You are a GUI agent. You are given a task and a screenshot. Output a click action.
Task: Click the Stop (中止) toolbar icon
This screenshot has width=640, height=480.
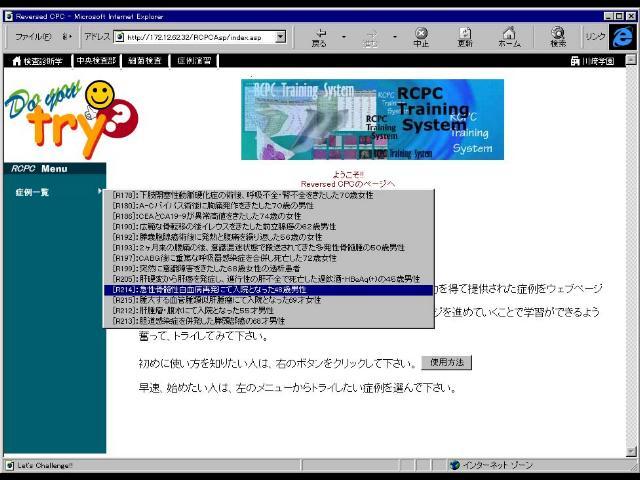point(421,37)
